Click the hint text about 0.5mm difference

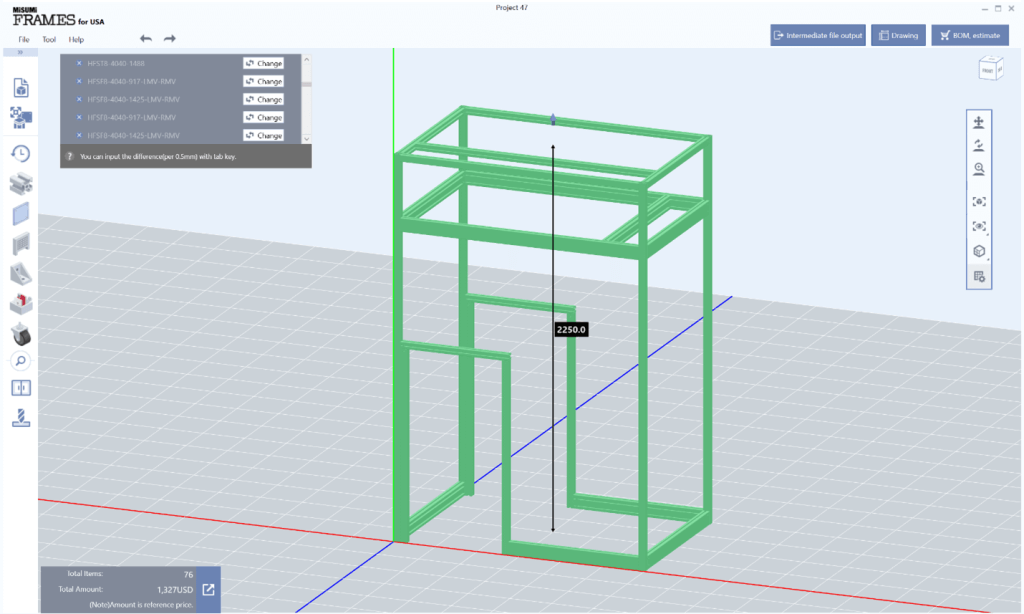click(158, 157)
